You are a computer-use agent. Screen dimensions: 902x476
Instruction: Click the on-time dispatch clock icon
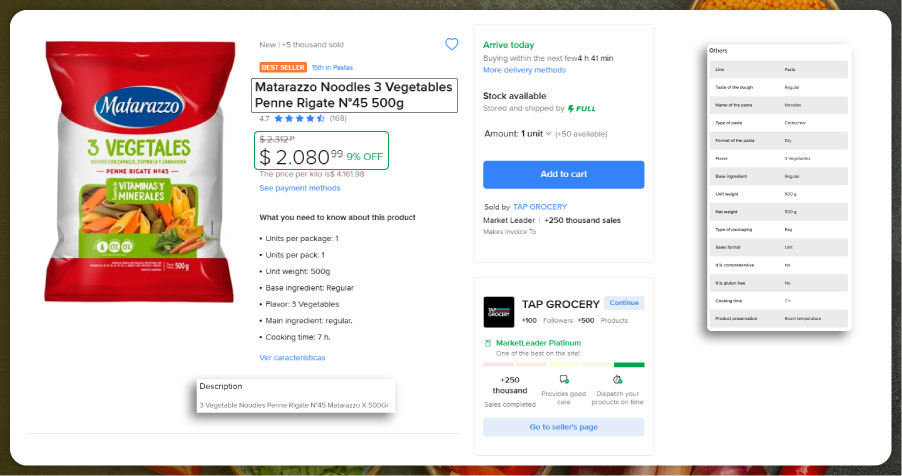(x=617, y=380)
